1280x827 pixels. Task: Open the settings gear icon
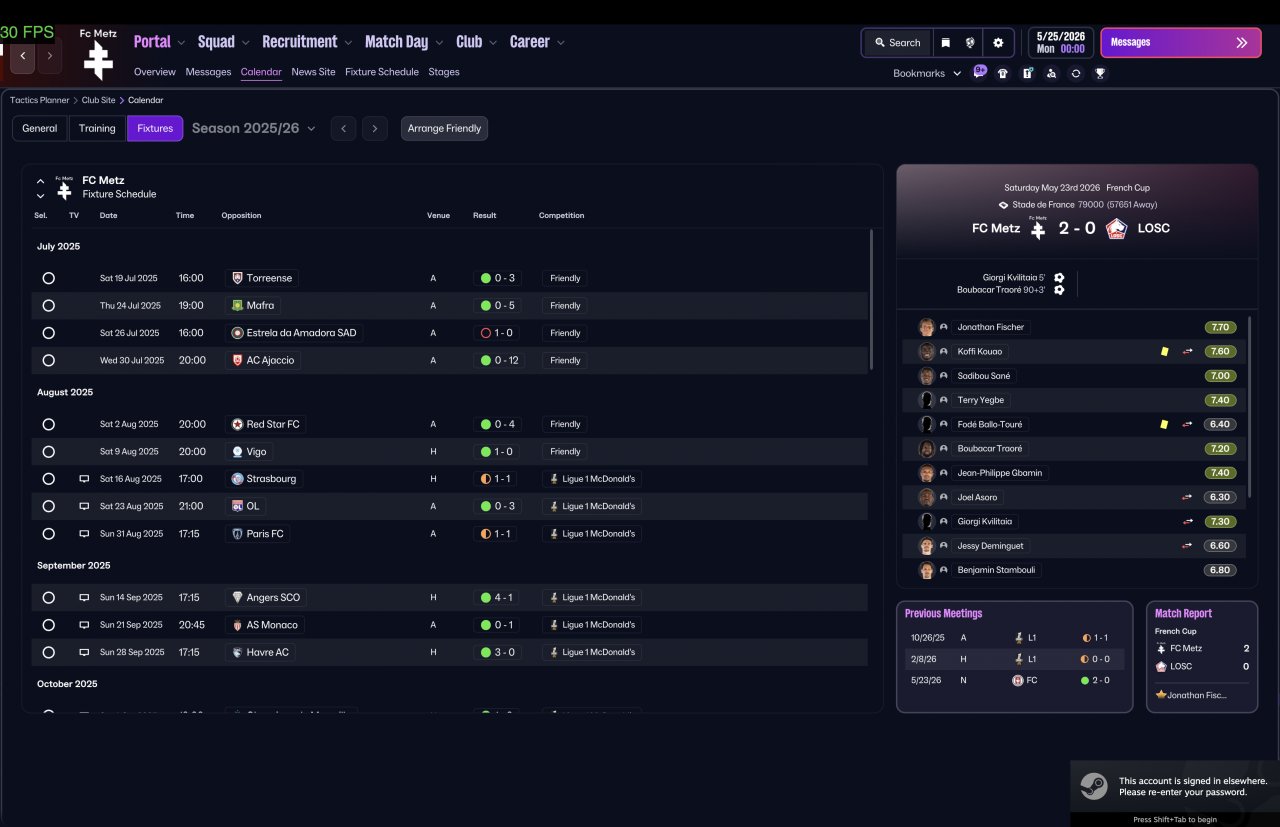(998, 43)
